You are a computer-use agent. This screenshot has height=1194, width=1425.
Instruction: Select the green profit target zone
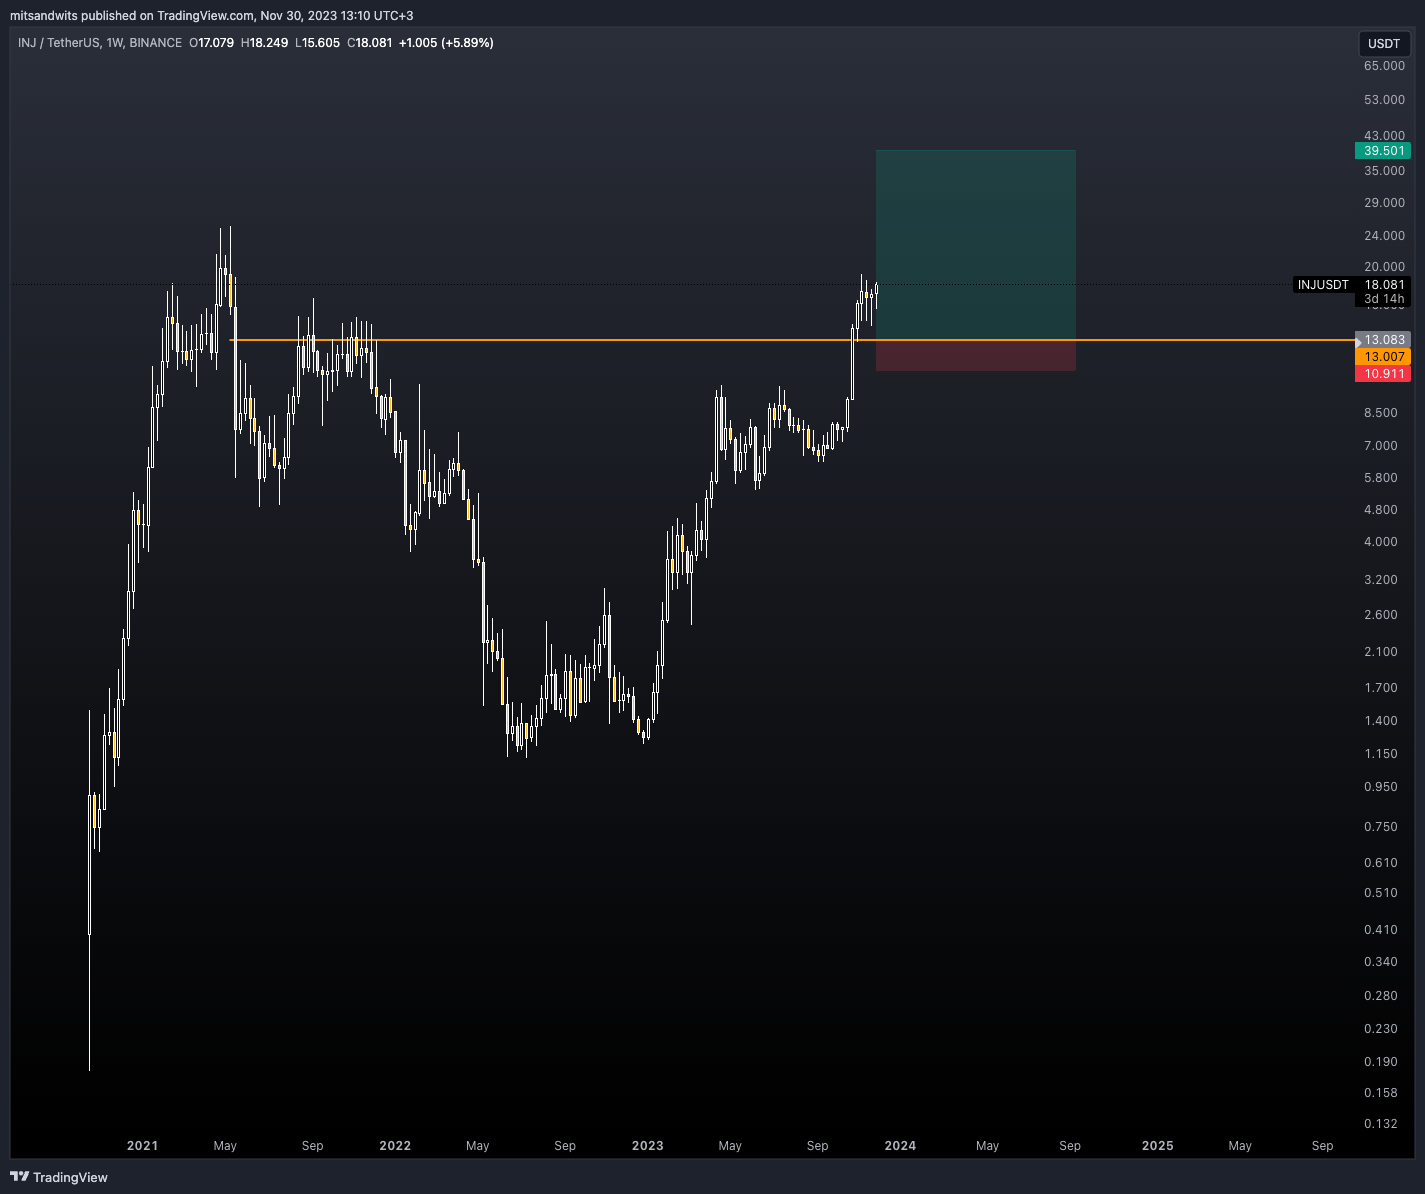point(976,245)
